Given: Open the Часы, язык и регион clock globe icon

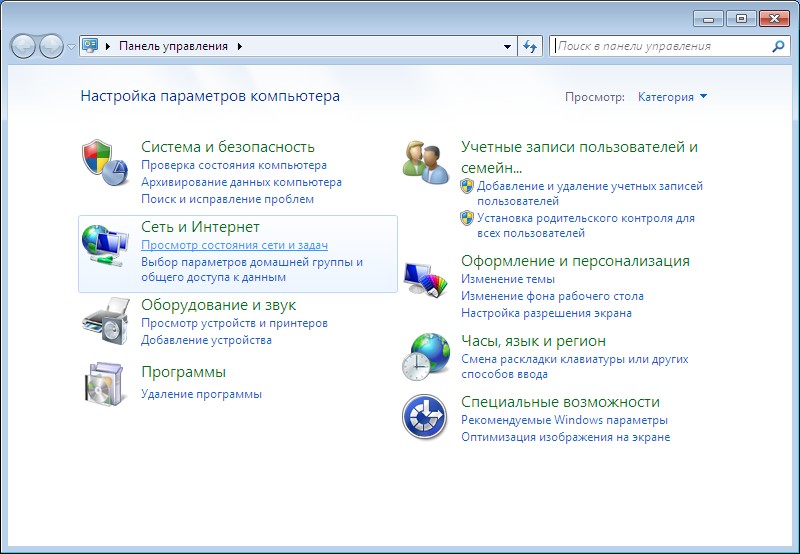Looking at the screenshot, I should (x=426, y=357).
